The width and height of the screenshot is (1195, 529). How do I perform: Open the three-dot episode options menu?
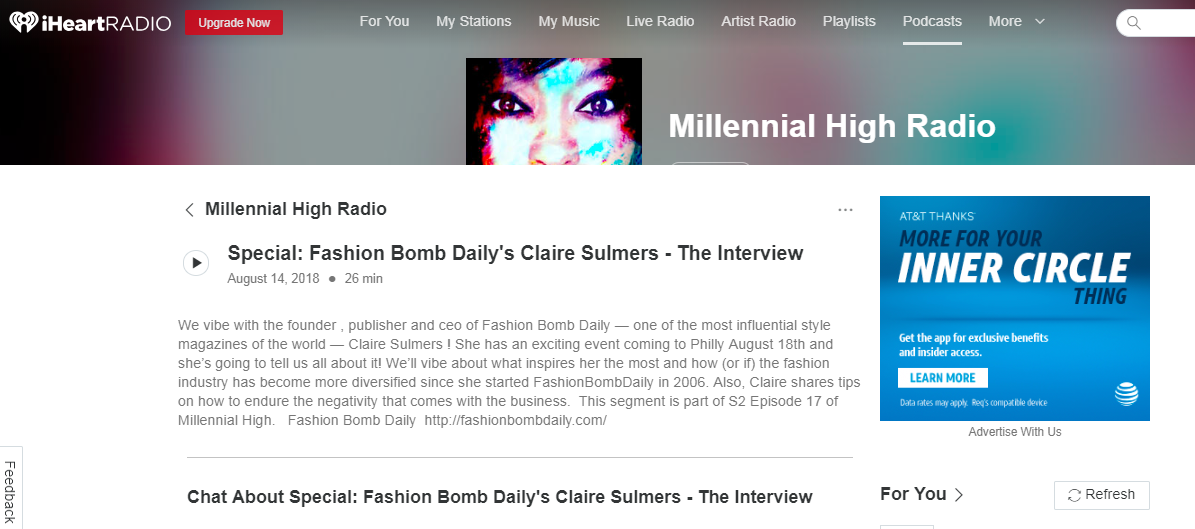click(845, 210)
